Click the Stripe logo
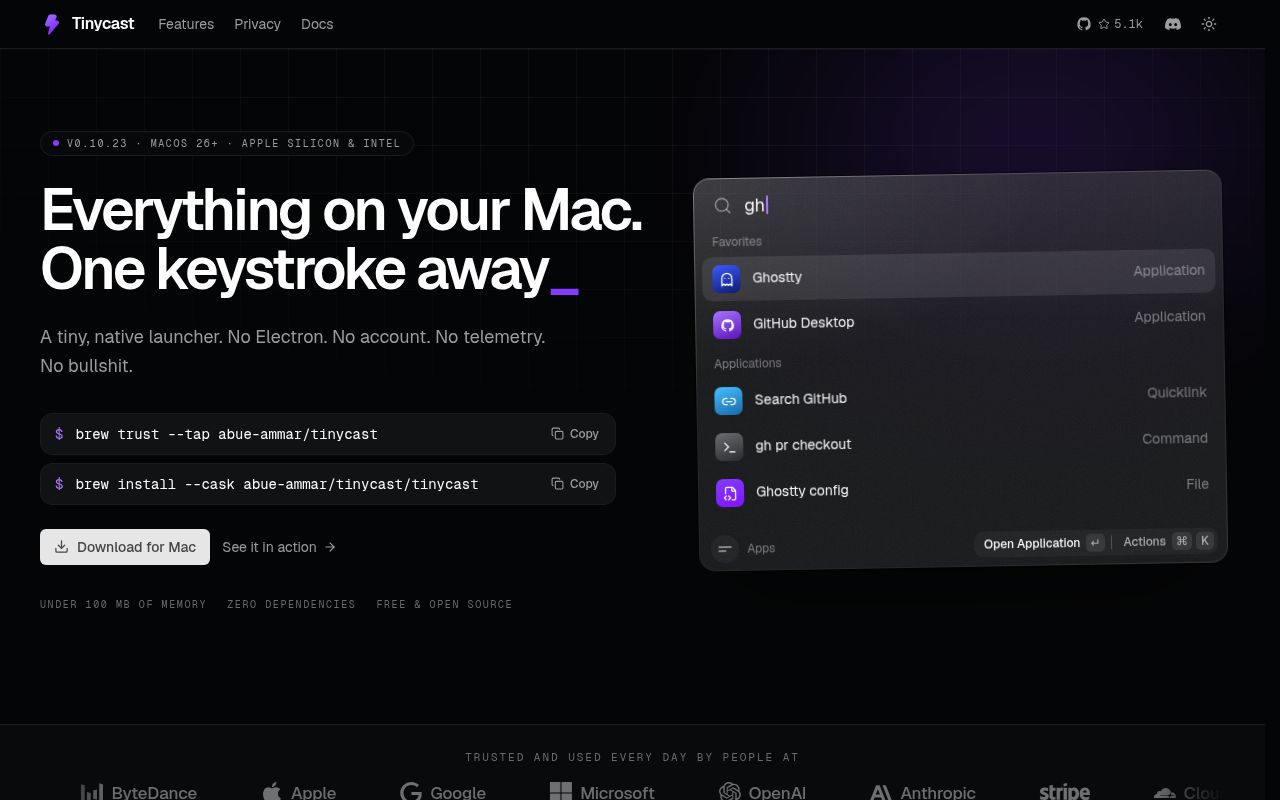This screenshot has height=800, width=1280. tap(1064, 792)
